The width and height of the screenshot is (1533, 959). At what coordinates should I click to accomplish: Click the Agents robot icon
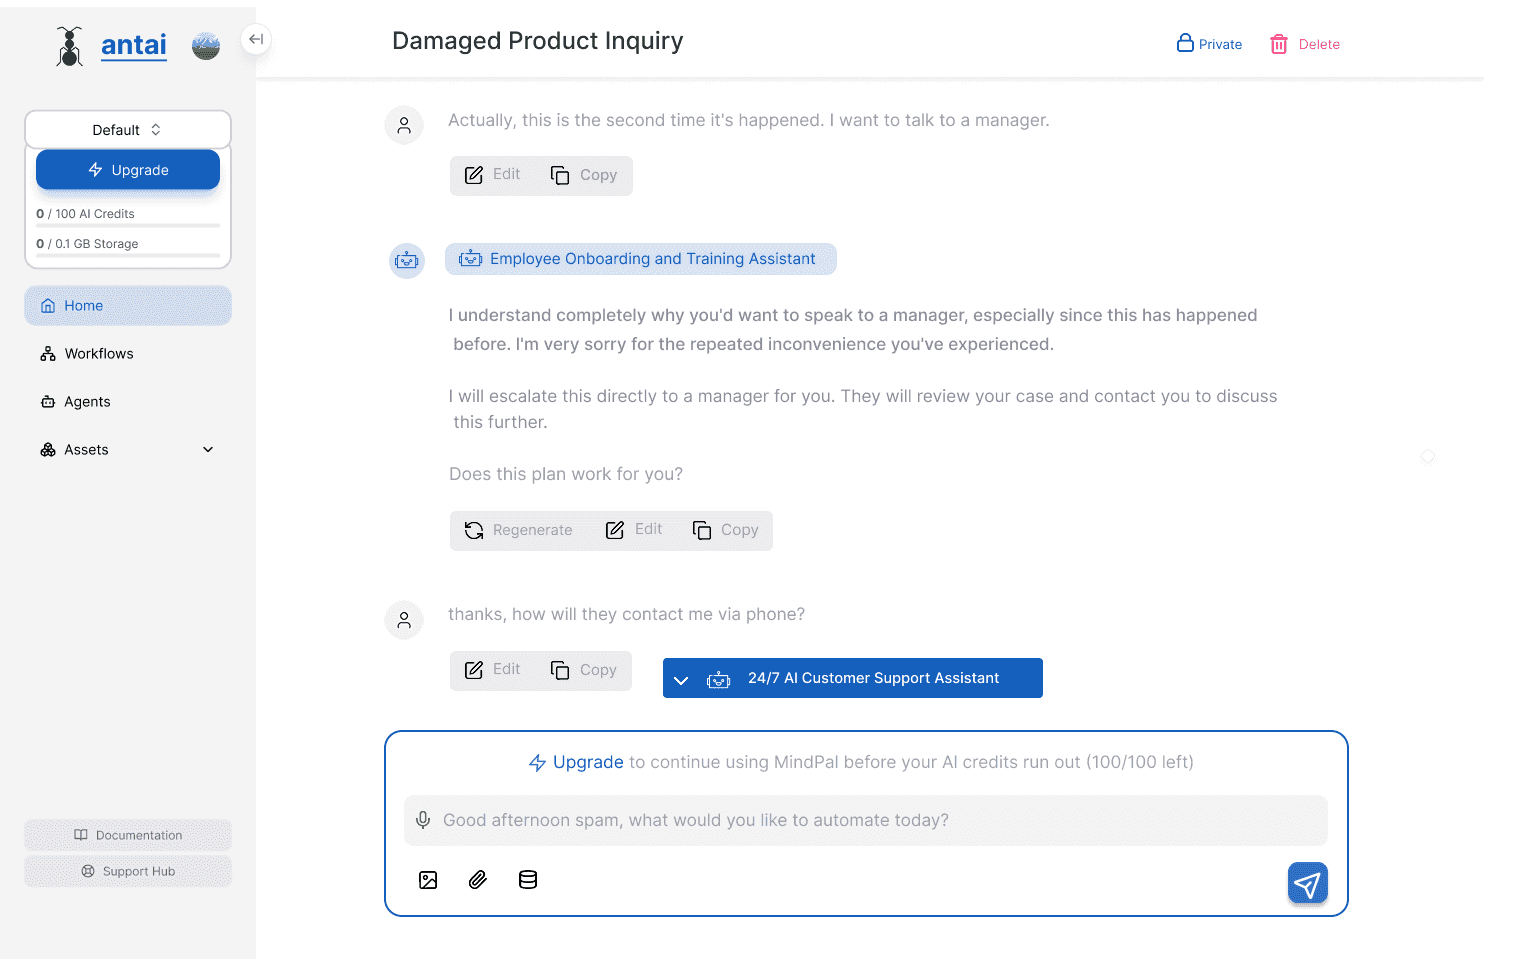(48, 402)
